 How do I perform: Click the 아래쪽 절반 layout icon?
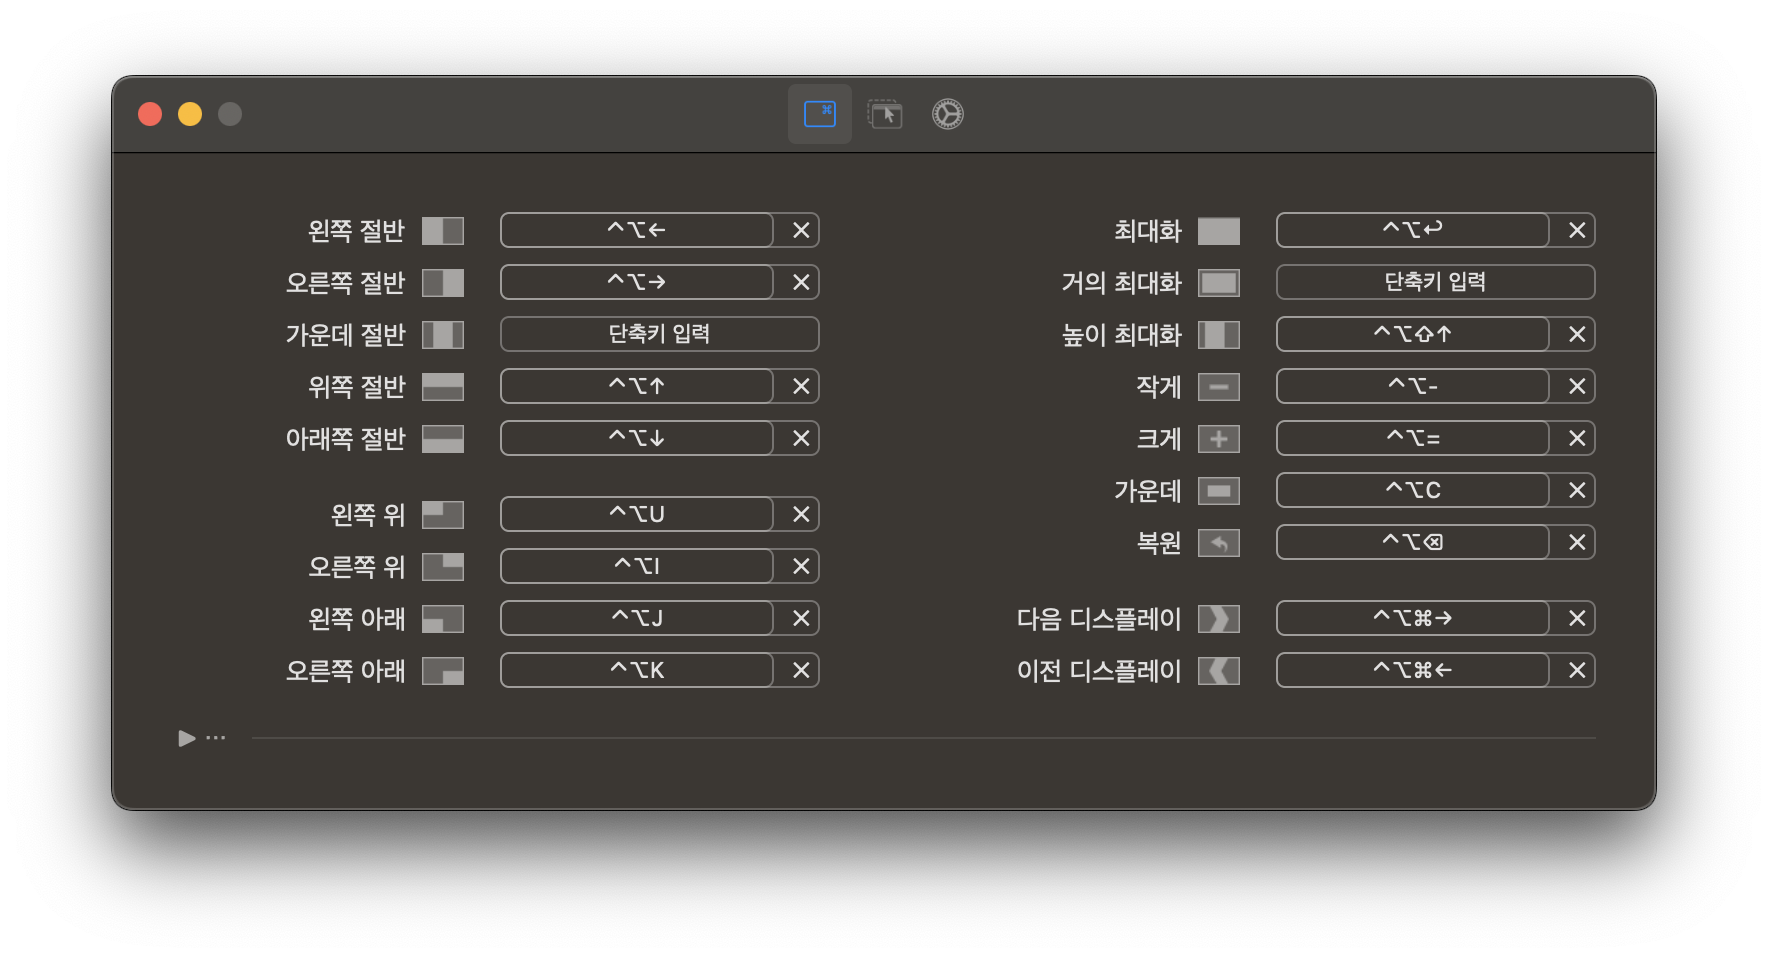[x=443, y=439]
